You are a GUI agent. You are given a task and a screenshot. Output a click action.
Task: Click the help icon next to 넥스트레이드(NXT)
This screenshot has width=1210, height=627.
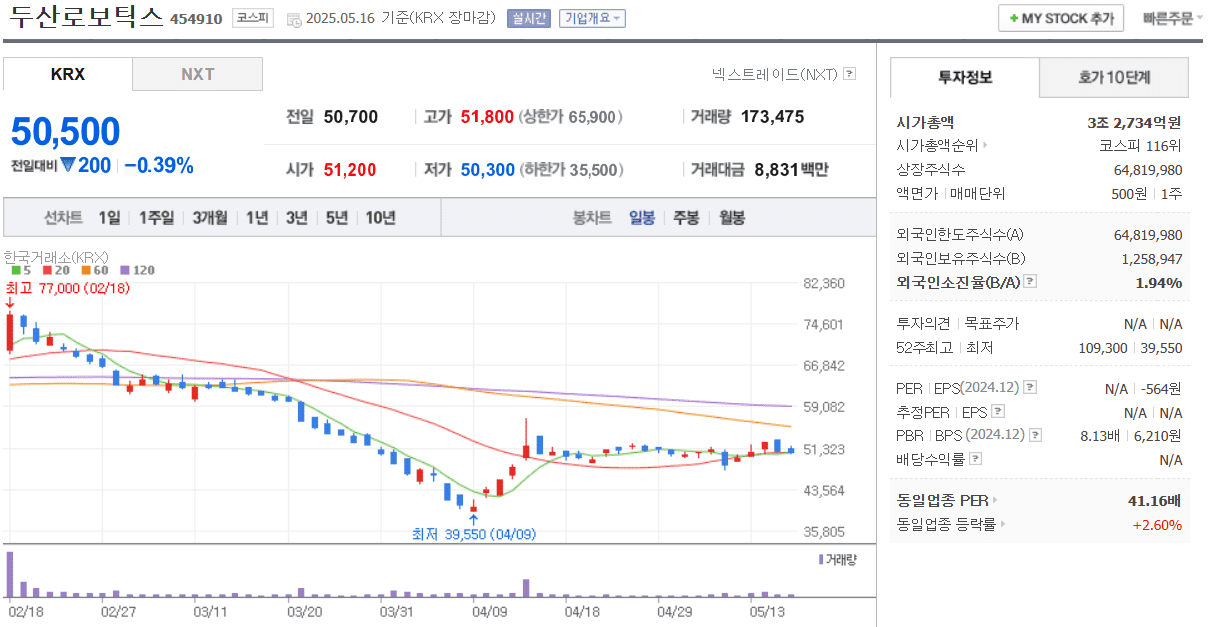pos(850,74)
